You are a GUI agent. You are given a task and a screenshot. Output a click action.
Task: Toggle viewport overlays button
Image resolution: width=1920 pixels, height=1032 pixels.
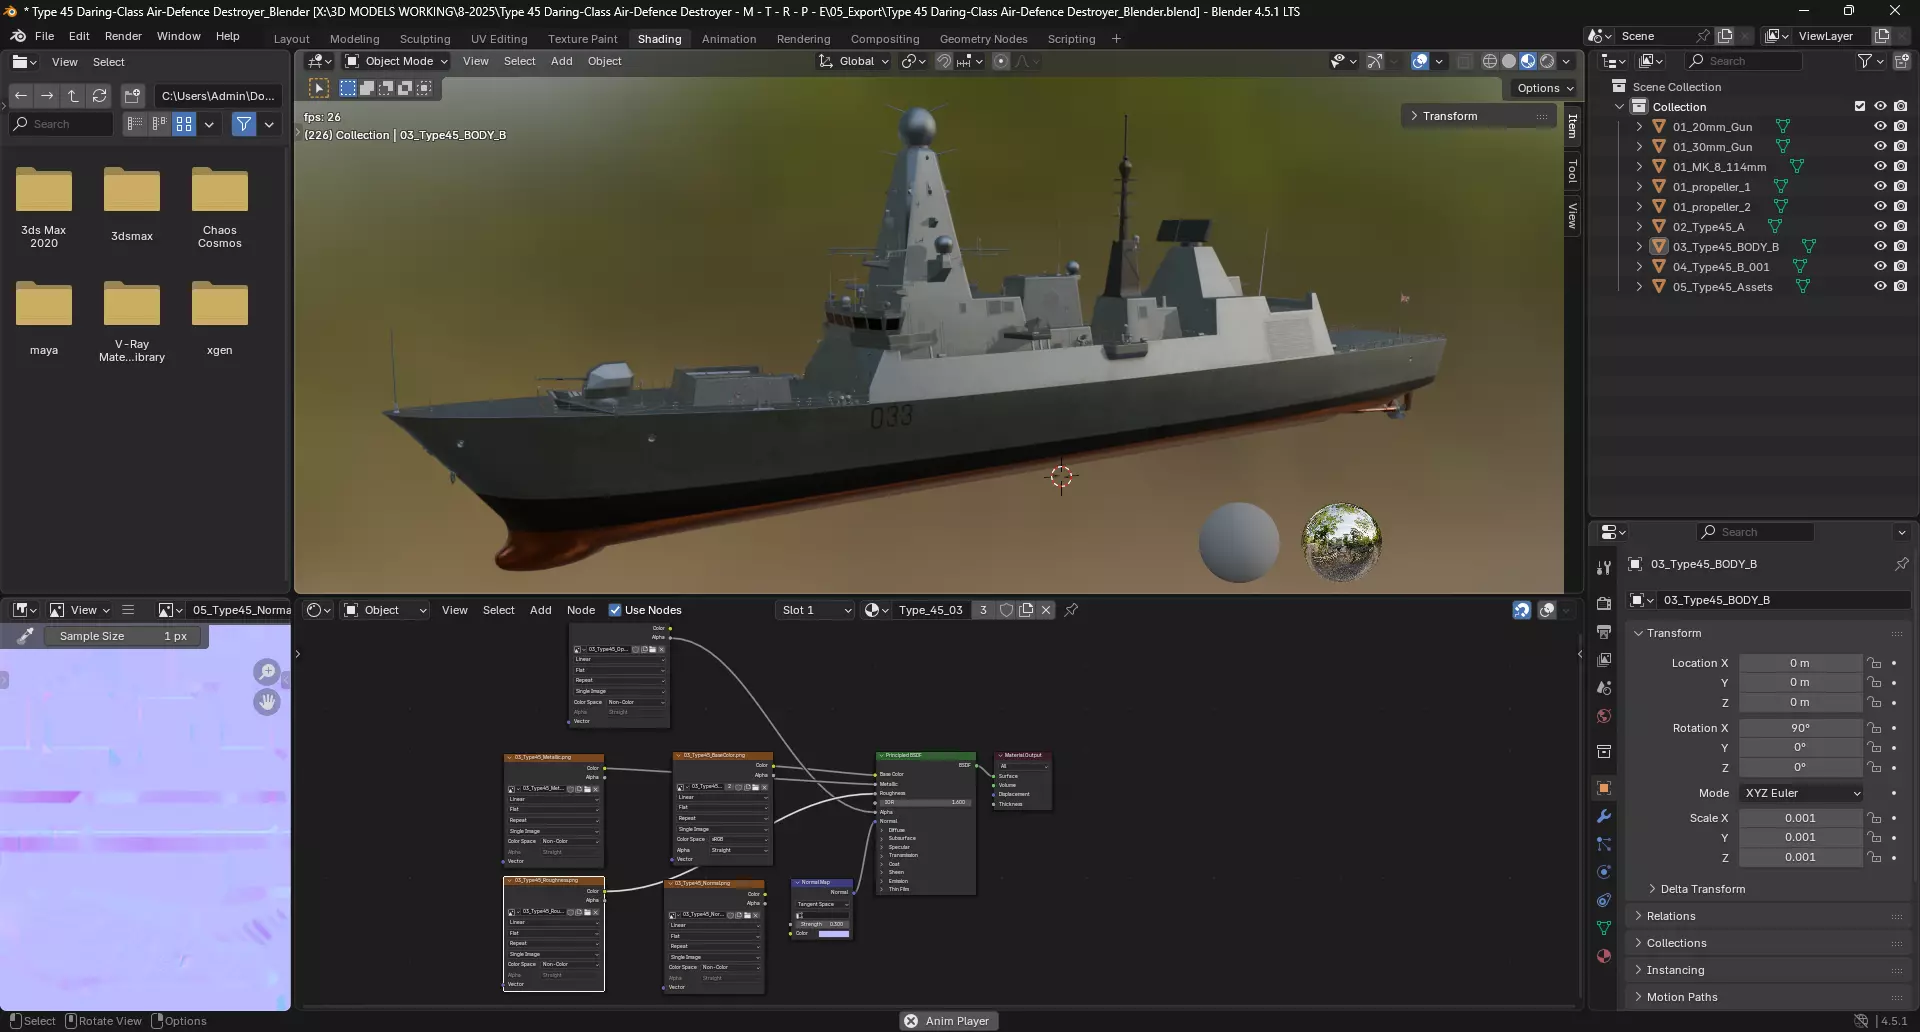click(1420, 61)
